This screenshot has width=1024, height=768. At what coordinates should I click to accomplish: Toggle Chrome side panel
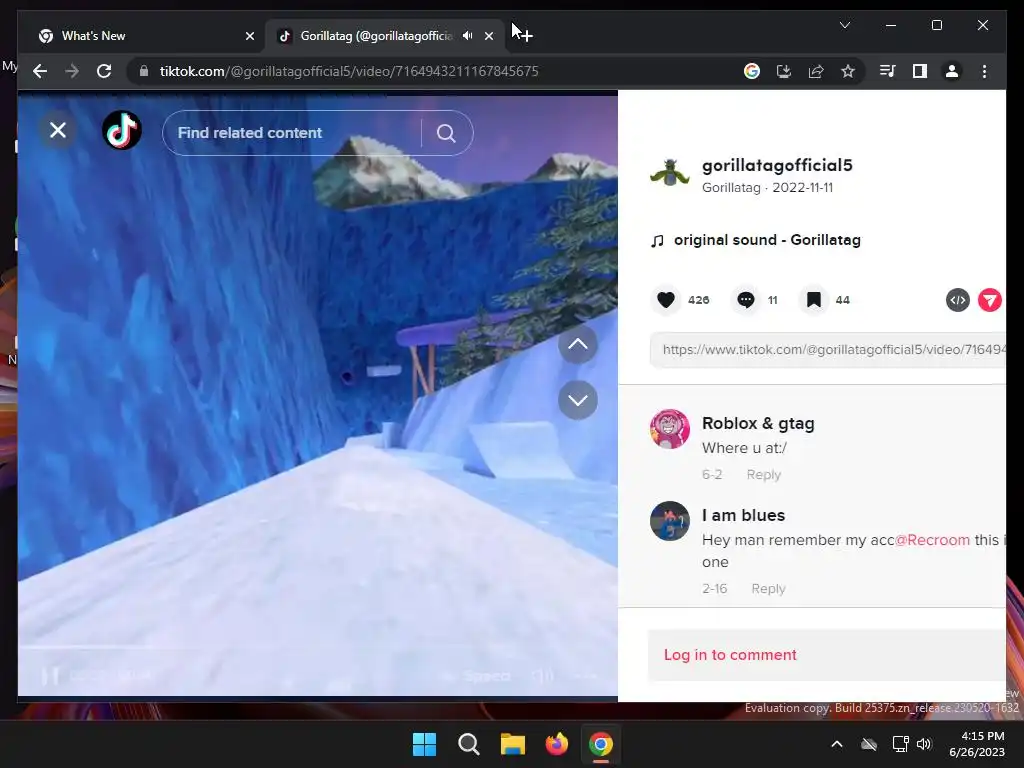tap(920, 71)
